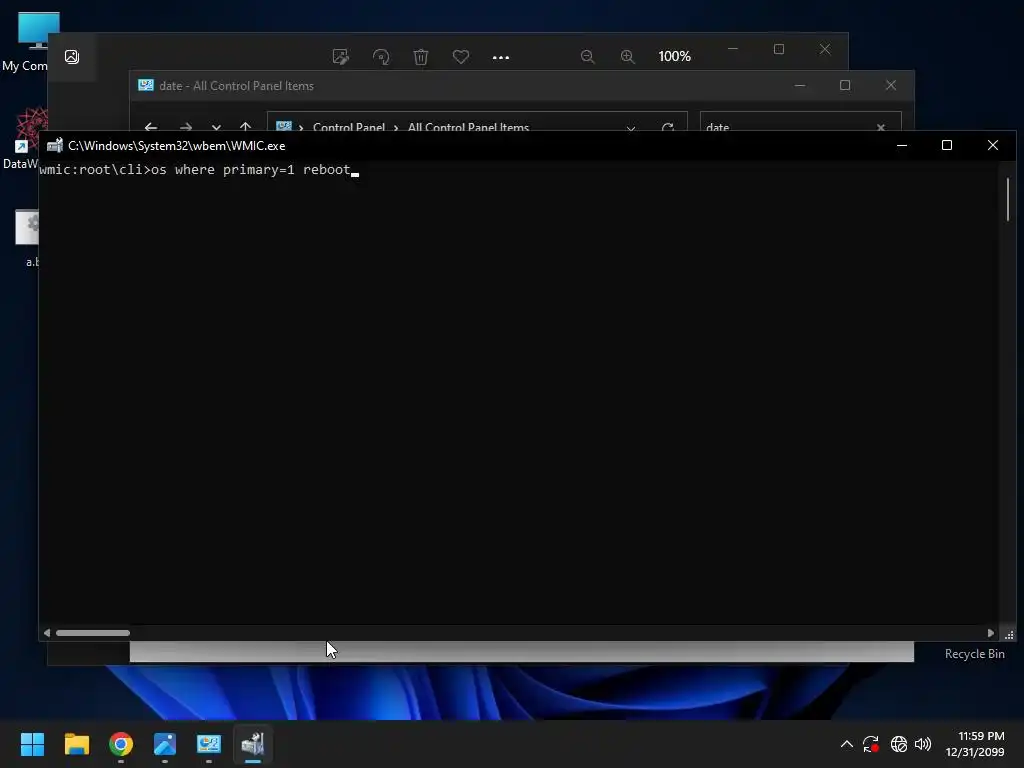
Task: Maximize the WMIC window
Action: (947, 145)
